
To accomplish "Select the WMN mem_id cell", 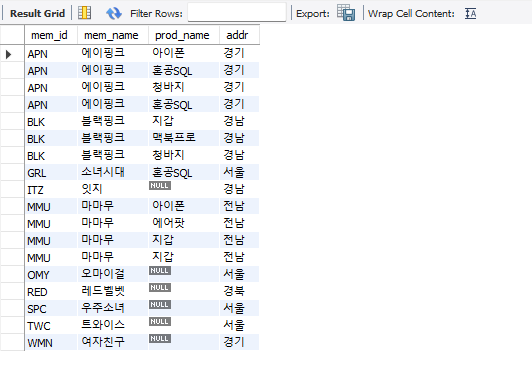I will tap(51, 342).
